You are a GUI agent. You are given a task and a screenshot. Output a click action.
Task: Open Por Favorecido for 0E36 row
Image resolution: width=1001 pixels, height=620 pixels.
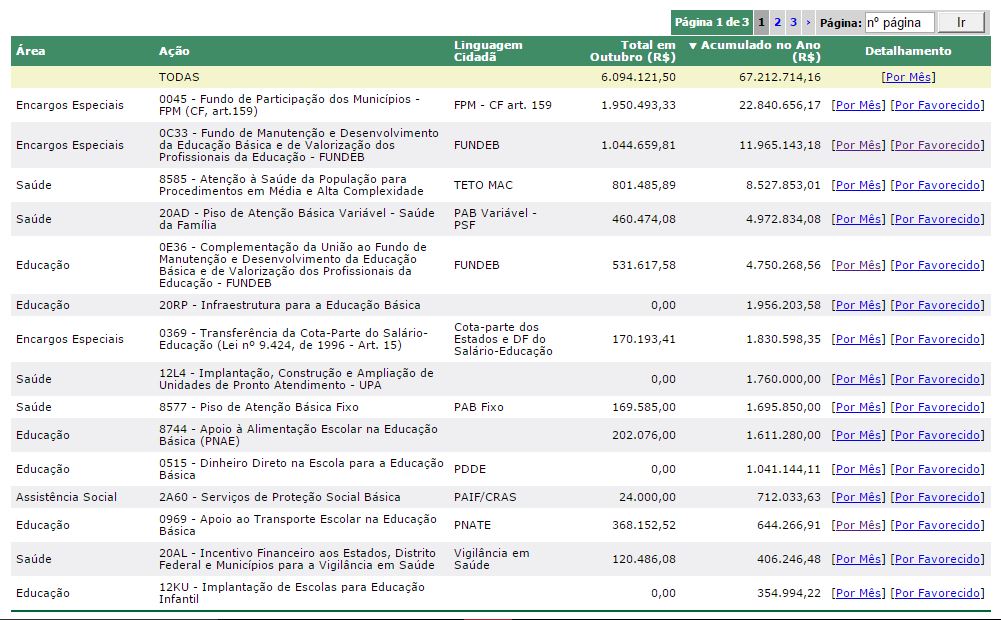coord(937,265)
